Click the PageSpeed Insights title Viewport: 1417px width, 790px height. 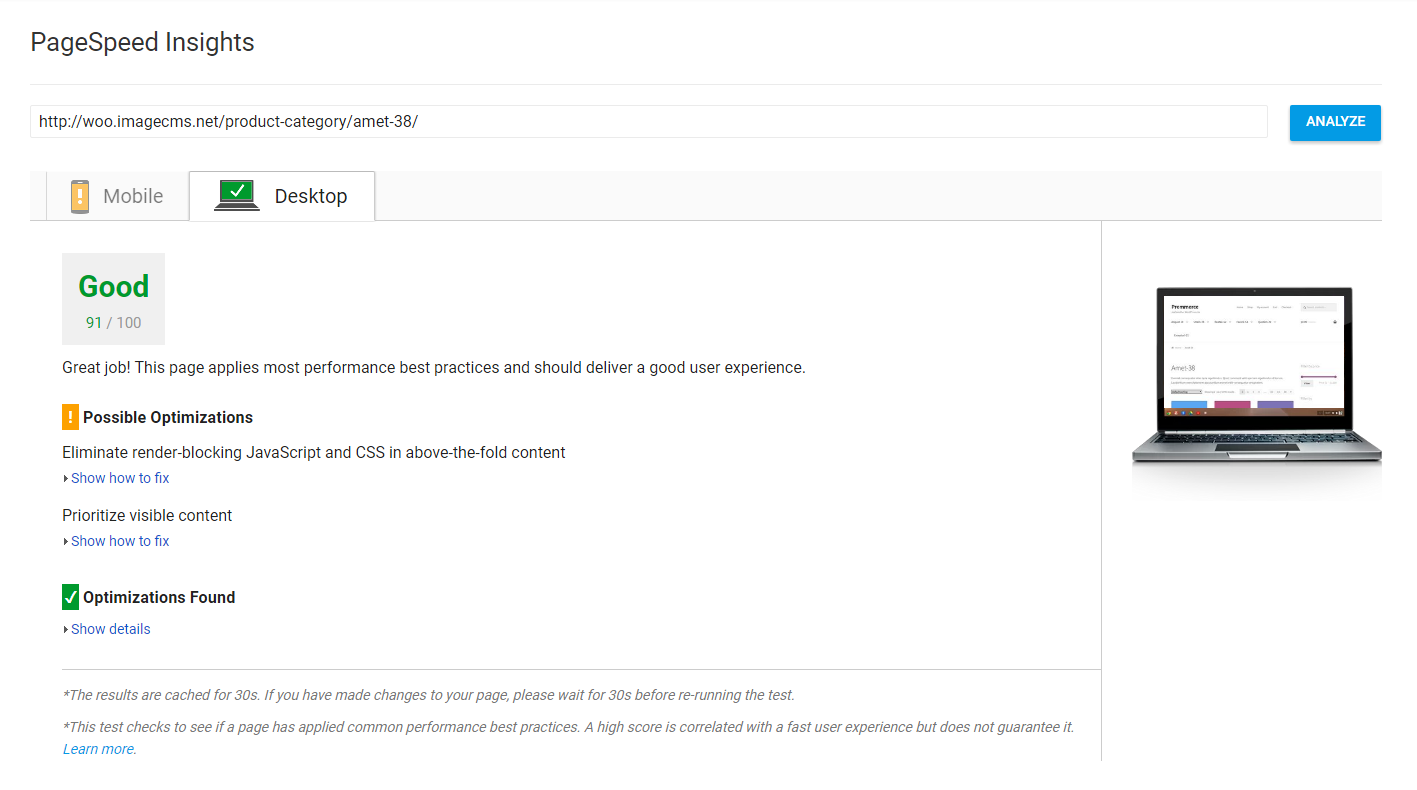[142, 43]
